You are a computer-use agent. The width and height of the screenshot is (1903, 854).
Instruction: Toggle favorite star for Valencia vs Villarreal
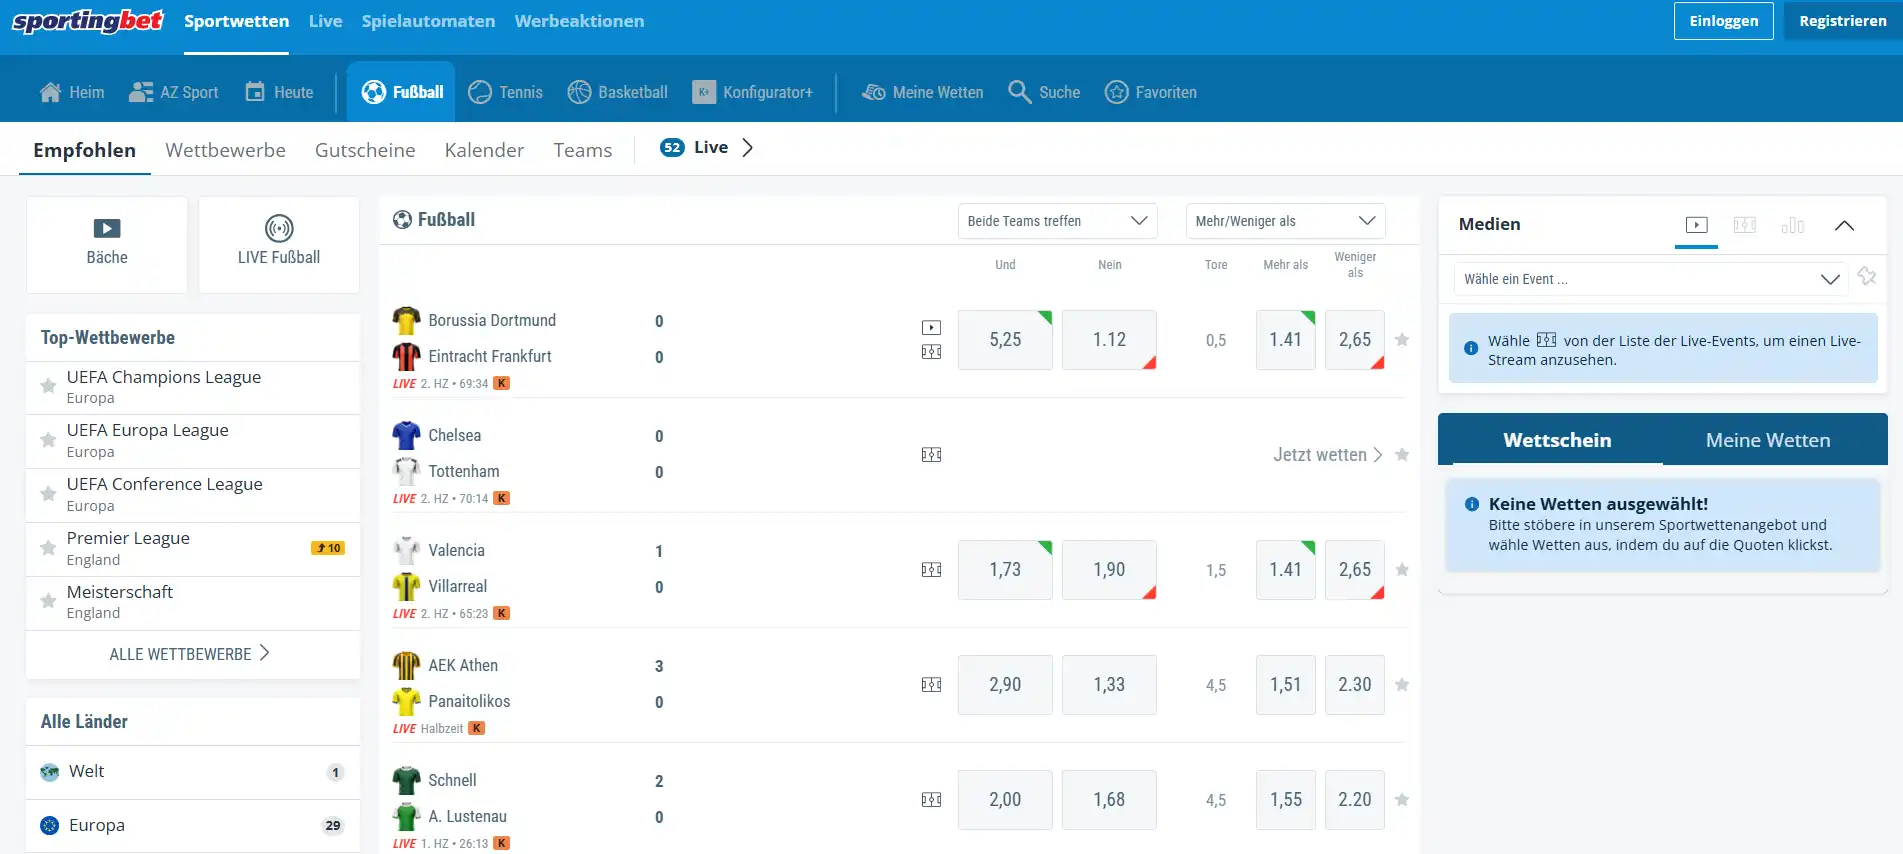tap(1402, 570)
